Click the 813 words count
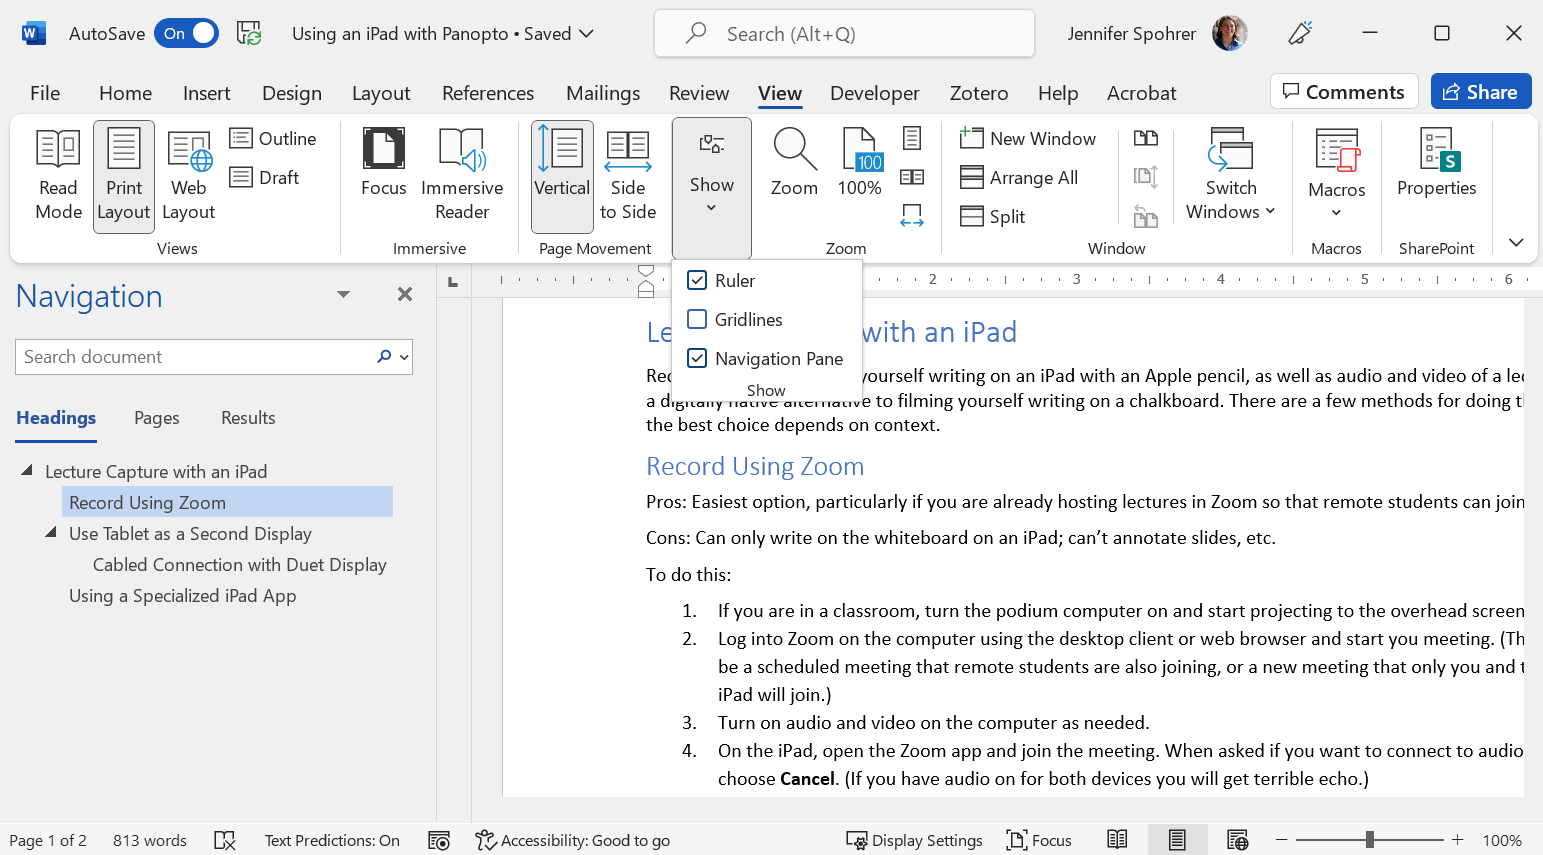 (x=150, y=840)
